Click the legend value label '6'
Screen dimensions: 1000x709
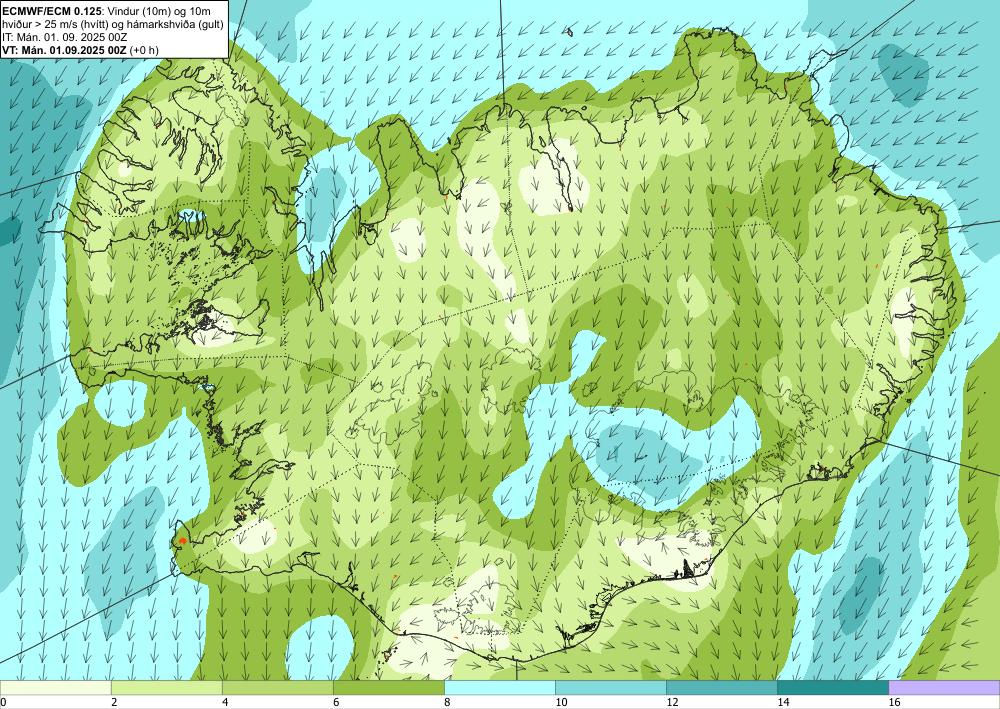[x=336, y=702]
